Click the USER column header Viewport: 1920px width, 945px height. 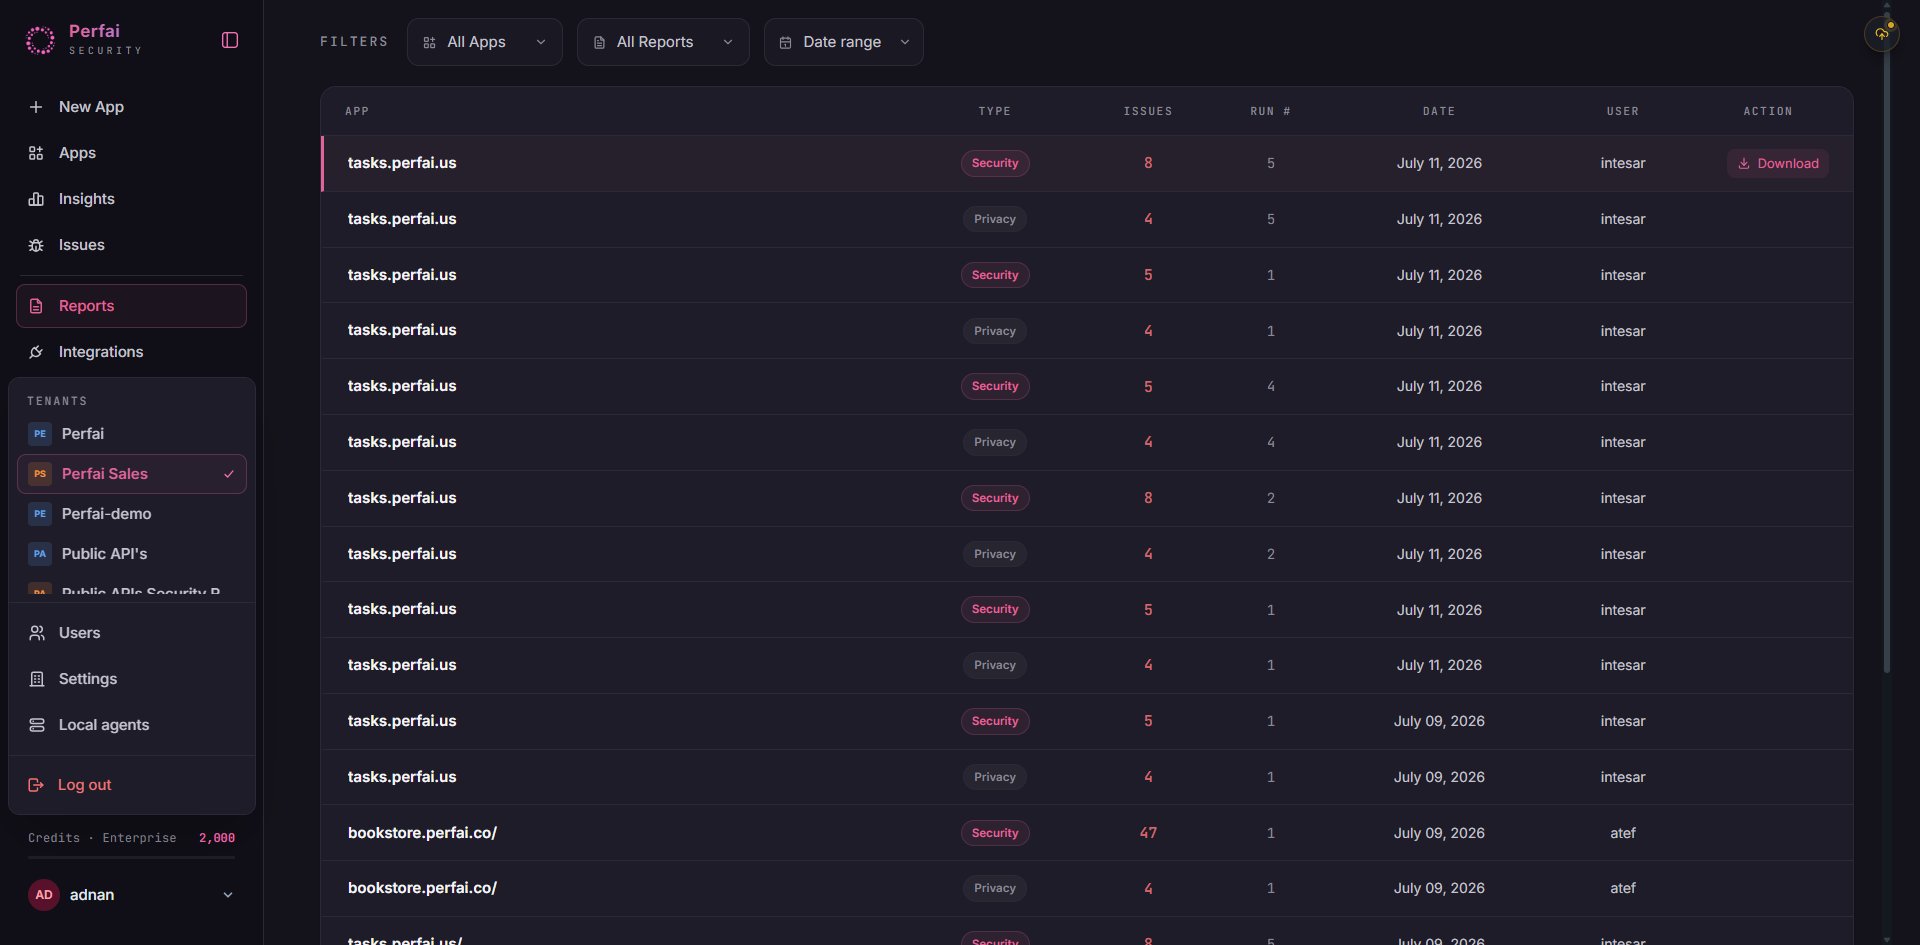tap(1623, 111)
